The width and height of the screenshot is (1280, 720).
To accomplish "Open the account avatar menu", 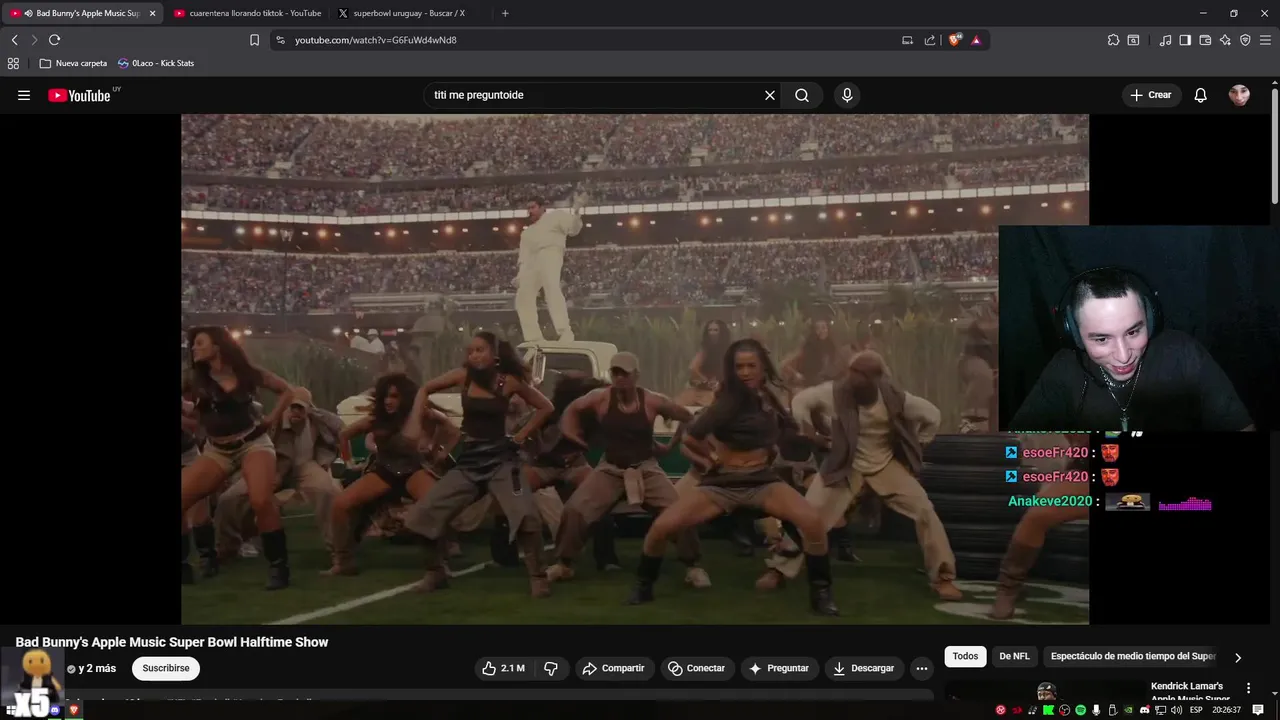I will point(1239,95).
